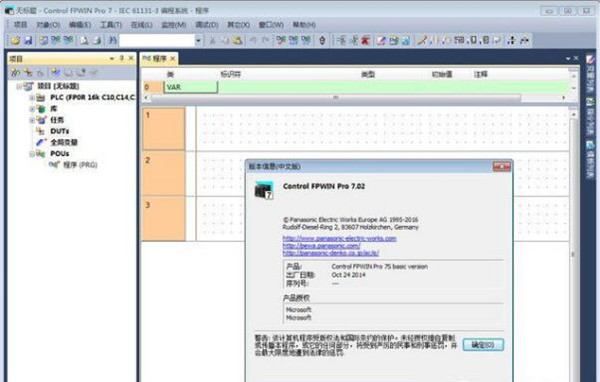Viewport: 600px width, 382px height.
Task: Expand the 库 library node
Action: click(33, 109)
